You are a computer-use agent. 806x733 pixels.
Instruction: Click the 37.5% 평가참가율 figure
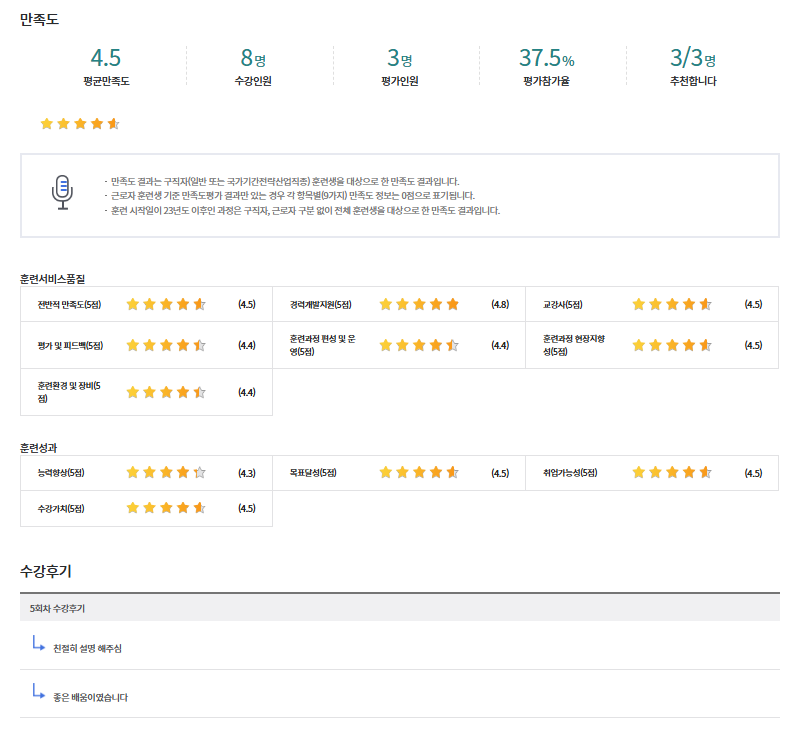click(546, 59)
